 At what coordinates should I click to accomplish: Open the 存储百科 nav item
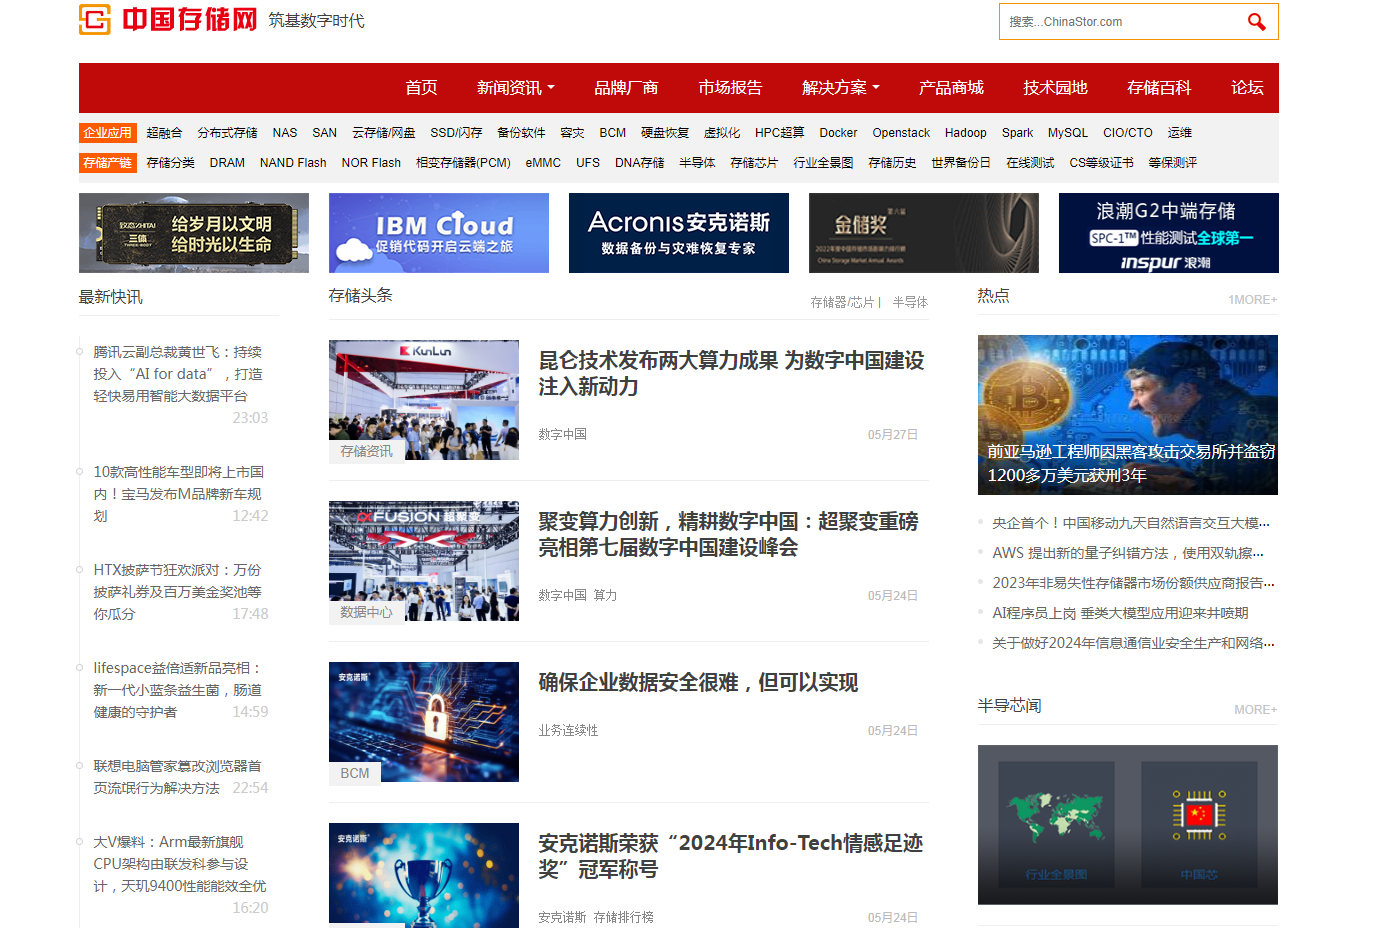(x=1159, y=88)
